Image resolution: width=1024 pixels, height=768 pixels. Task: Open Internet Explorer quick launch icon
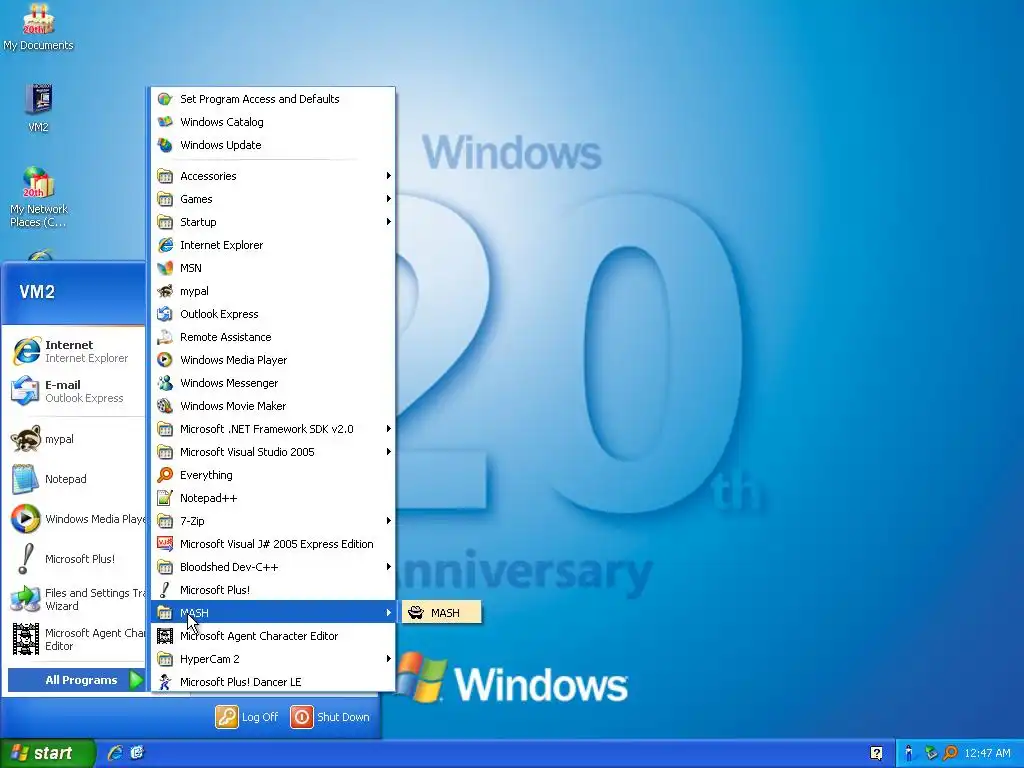pos(115,753)
